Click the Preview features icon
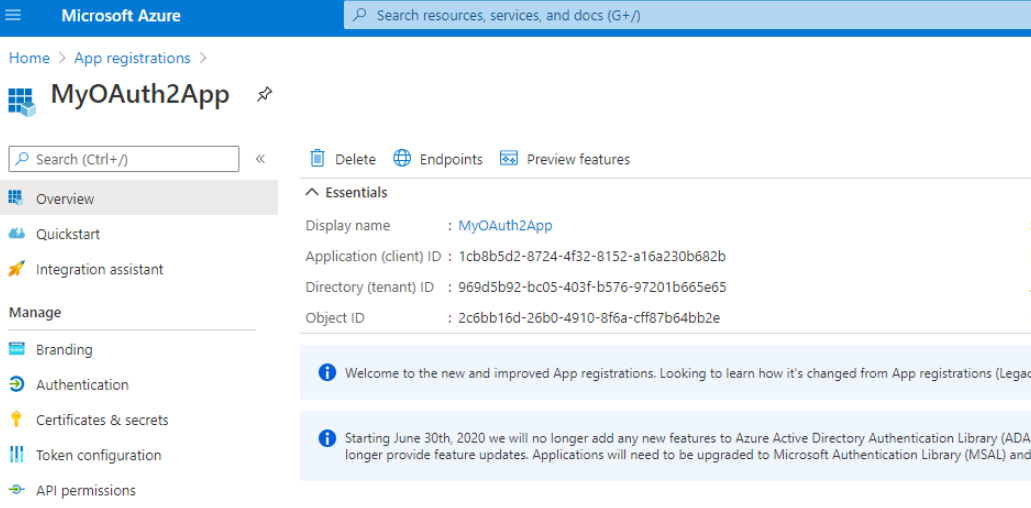Screen dimensions: 1031x508 [x=509, y=158]
